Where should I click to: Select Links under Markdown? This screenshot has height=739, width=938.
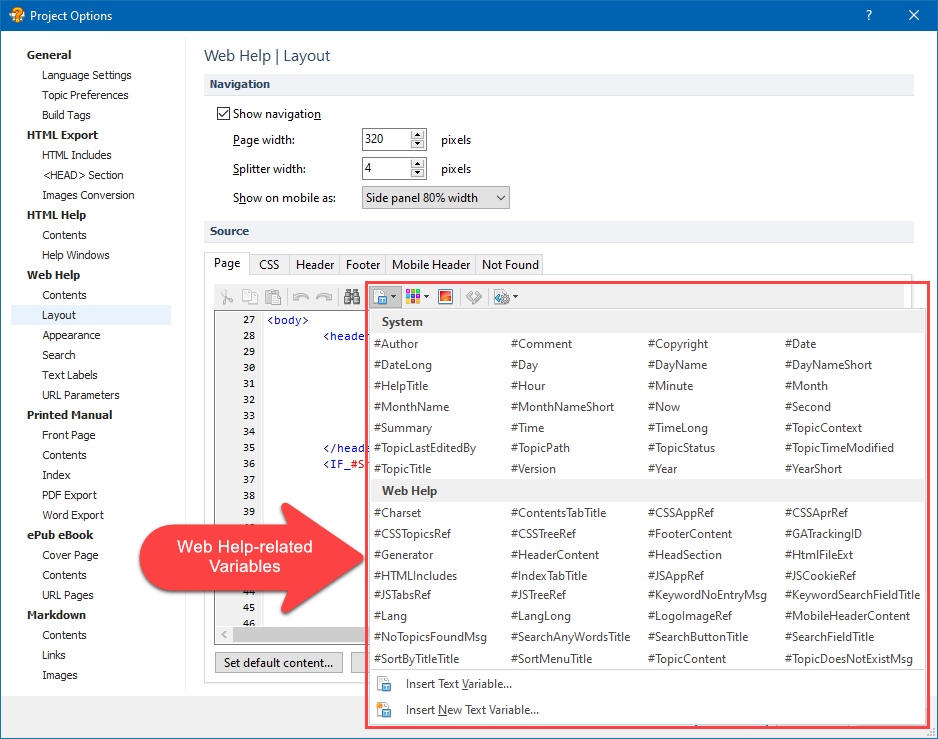point(54,655)
